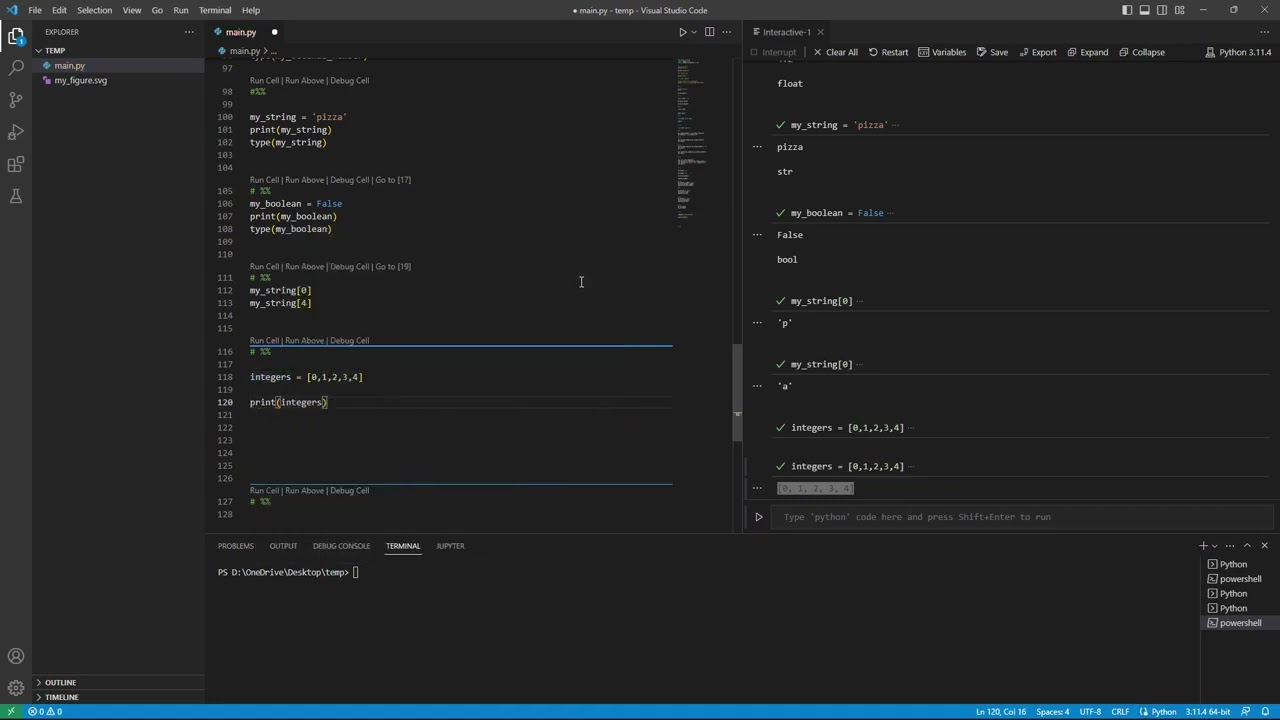Viewport: 1280px width, 720px height.
Task: Open Customize Layout icon in title bar
Action: pyautogui.click(x=1180, y=10)
